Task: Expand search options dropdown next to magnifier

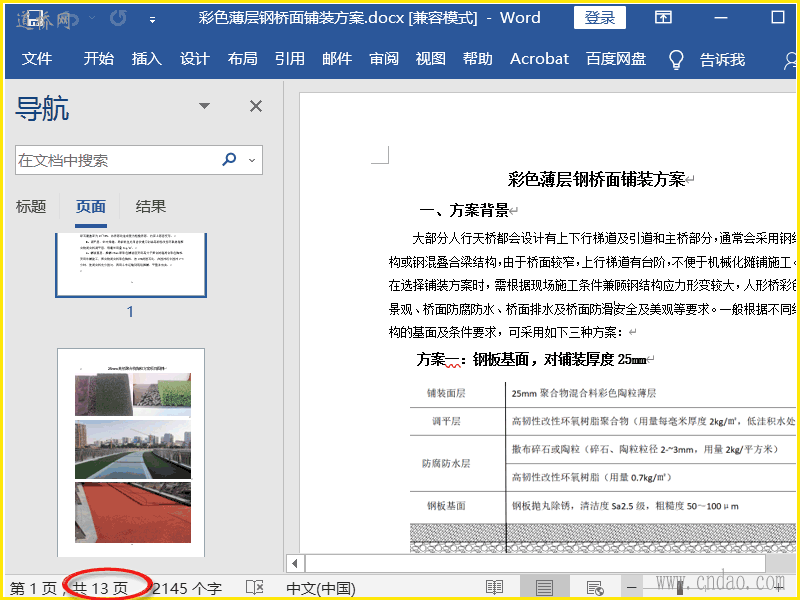Action: [251, 160]
